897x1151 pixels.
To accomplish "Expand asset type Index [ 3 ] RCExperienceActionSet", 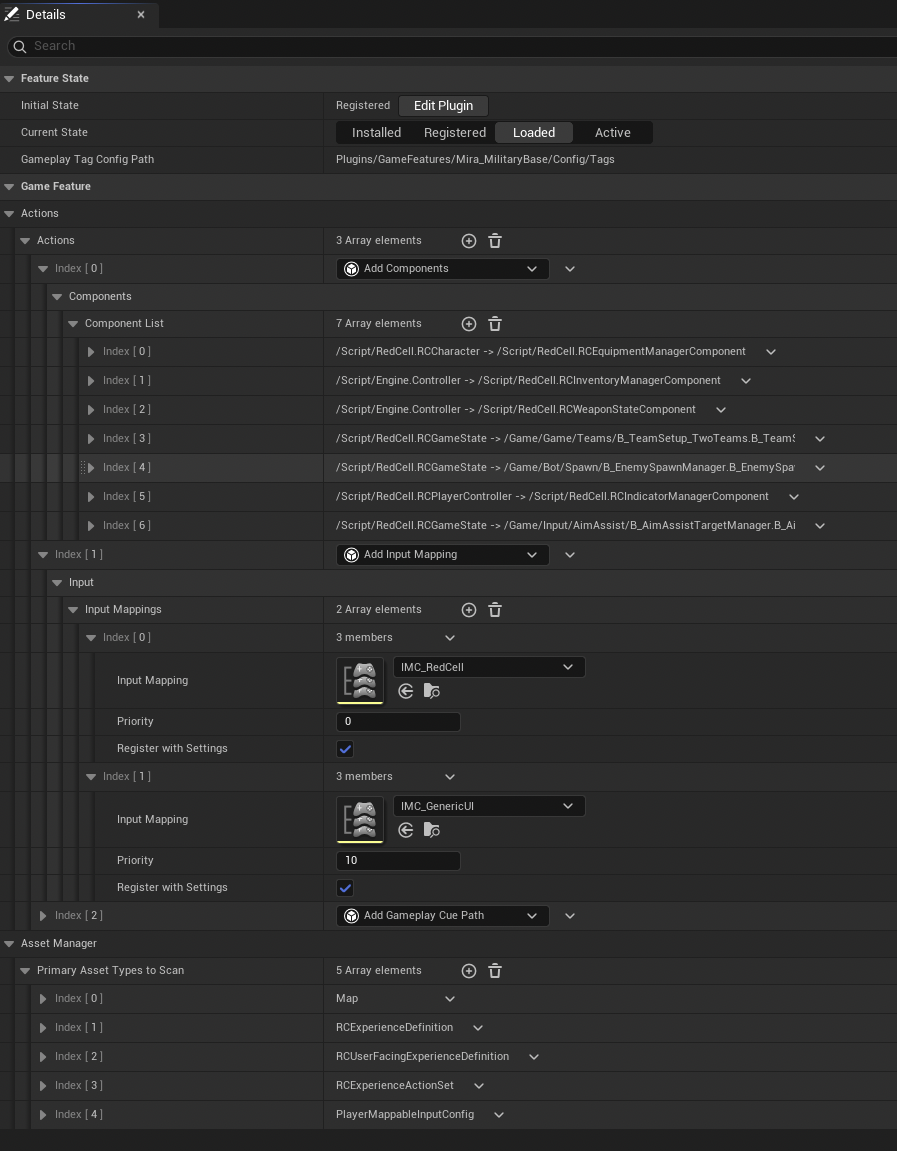I will tap(43, 1086).
